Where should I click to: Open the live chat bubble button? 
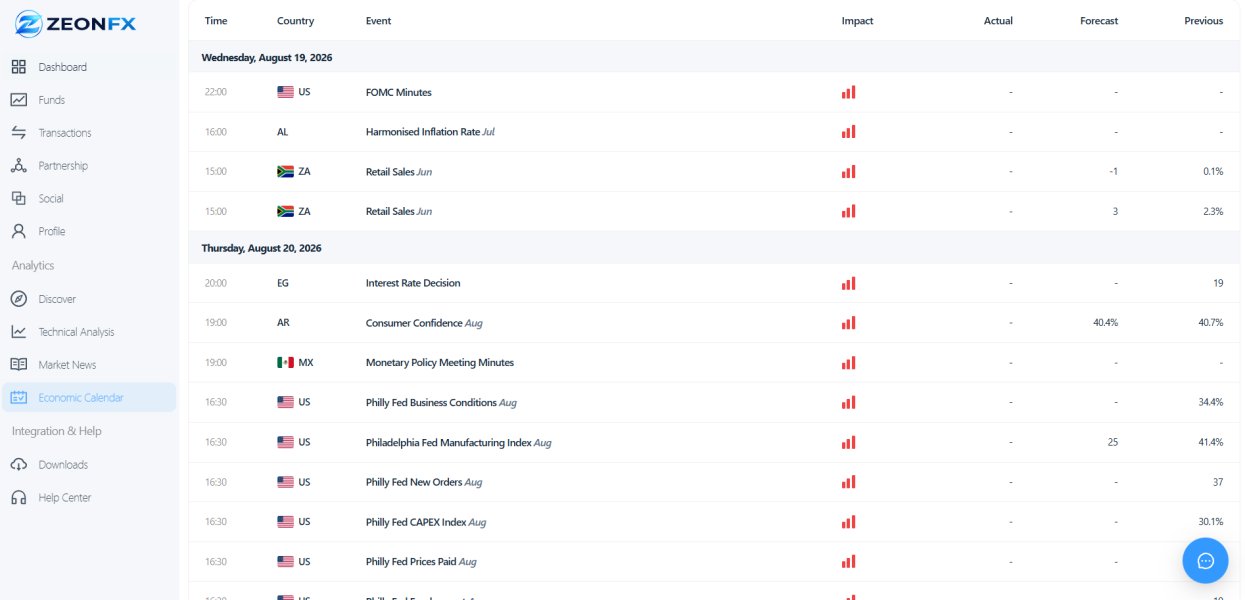coord(1205,560)
